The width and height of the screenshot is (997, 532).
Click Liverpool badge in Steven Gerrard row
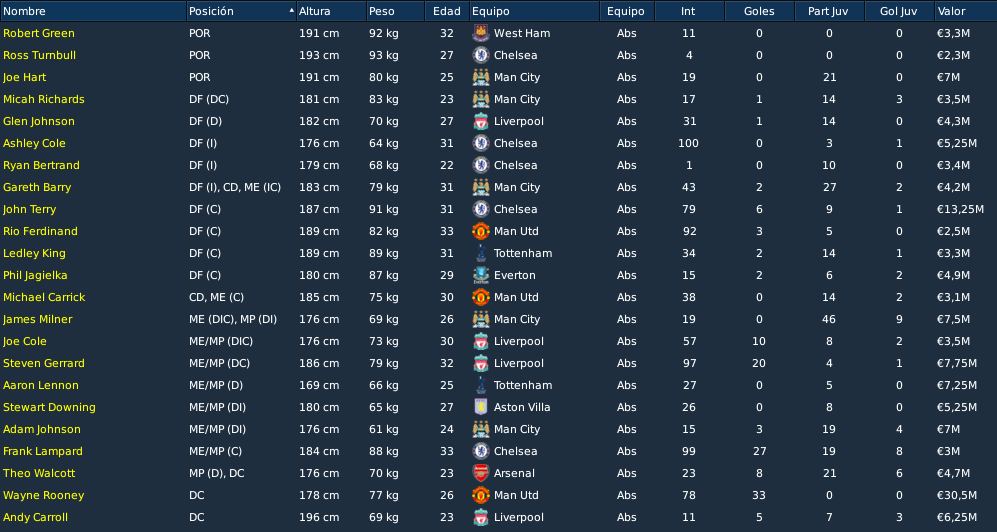[x=481, y=363]
